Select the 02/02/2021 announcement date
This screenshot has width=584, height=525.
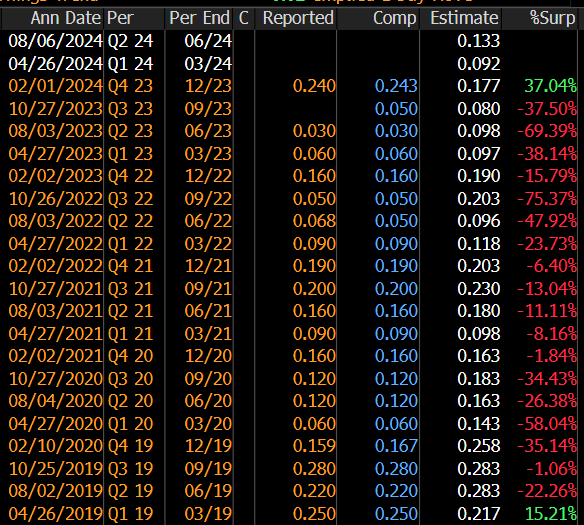click(55, 356)
